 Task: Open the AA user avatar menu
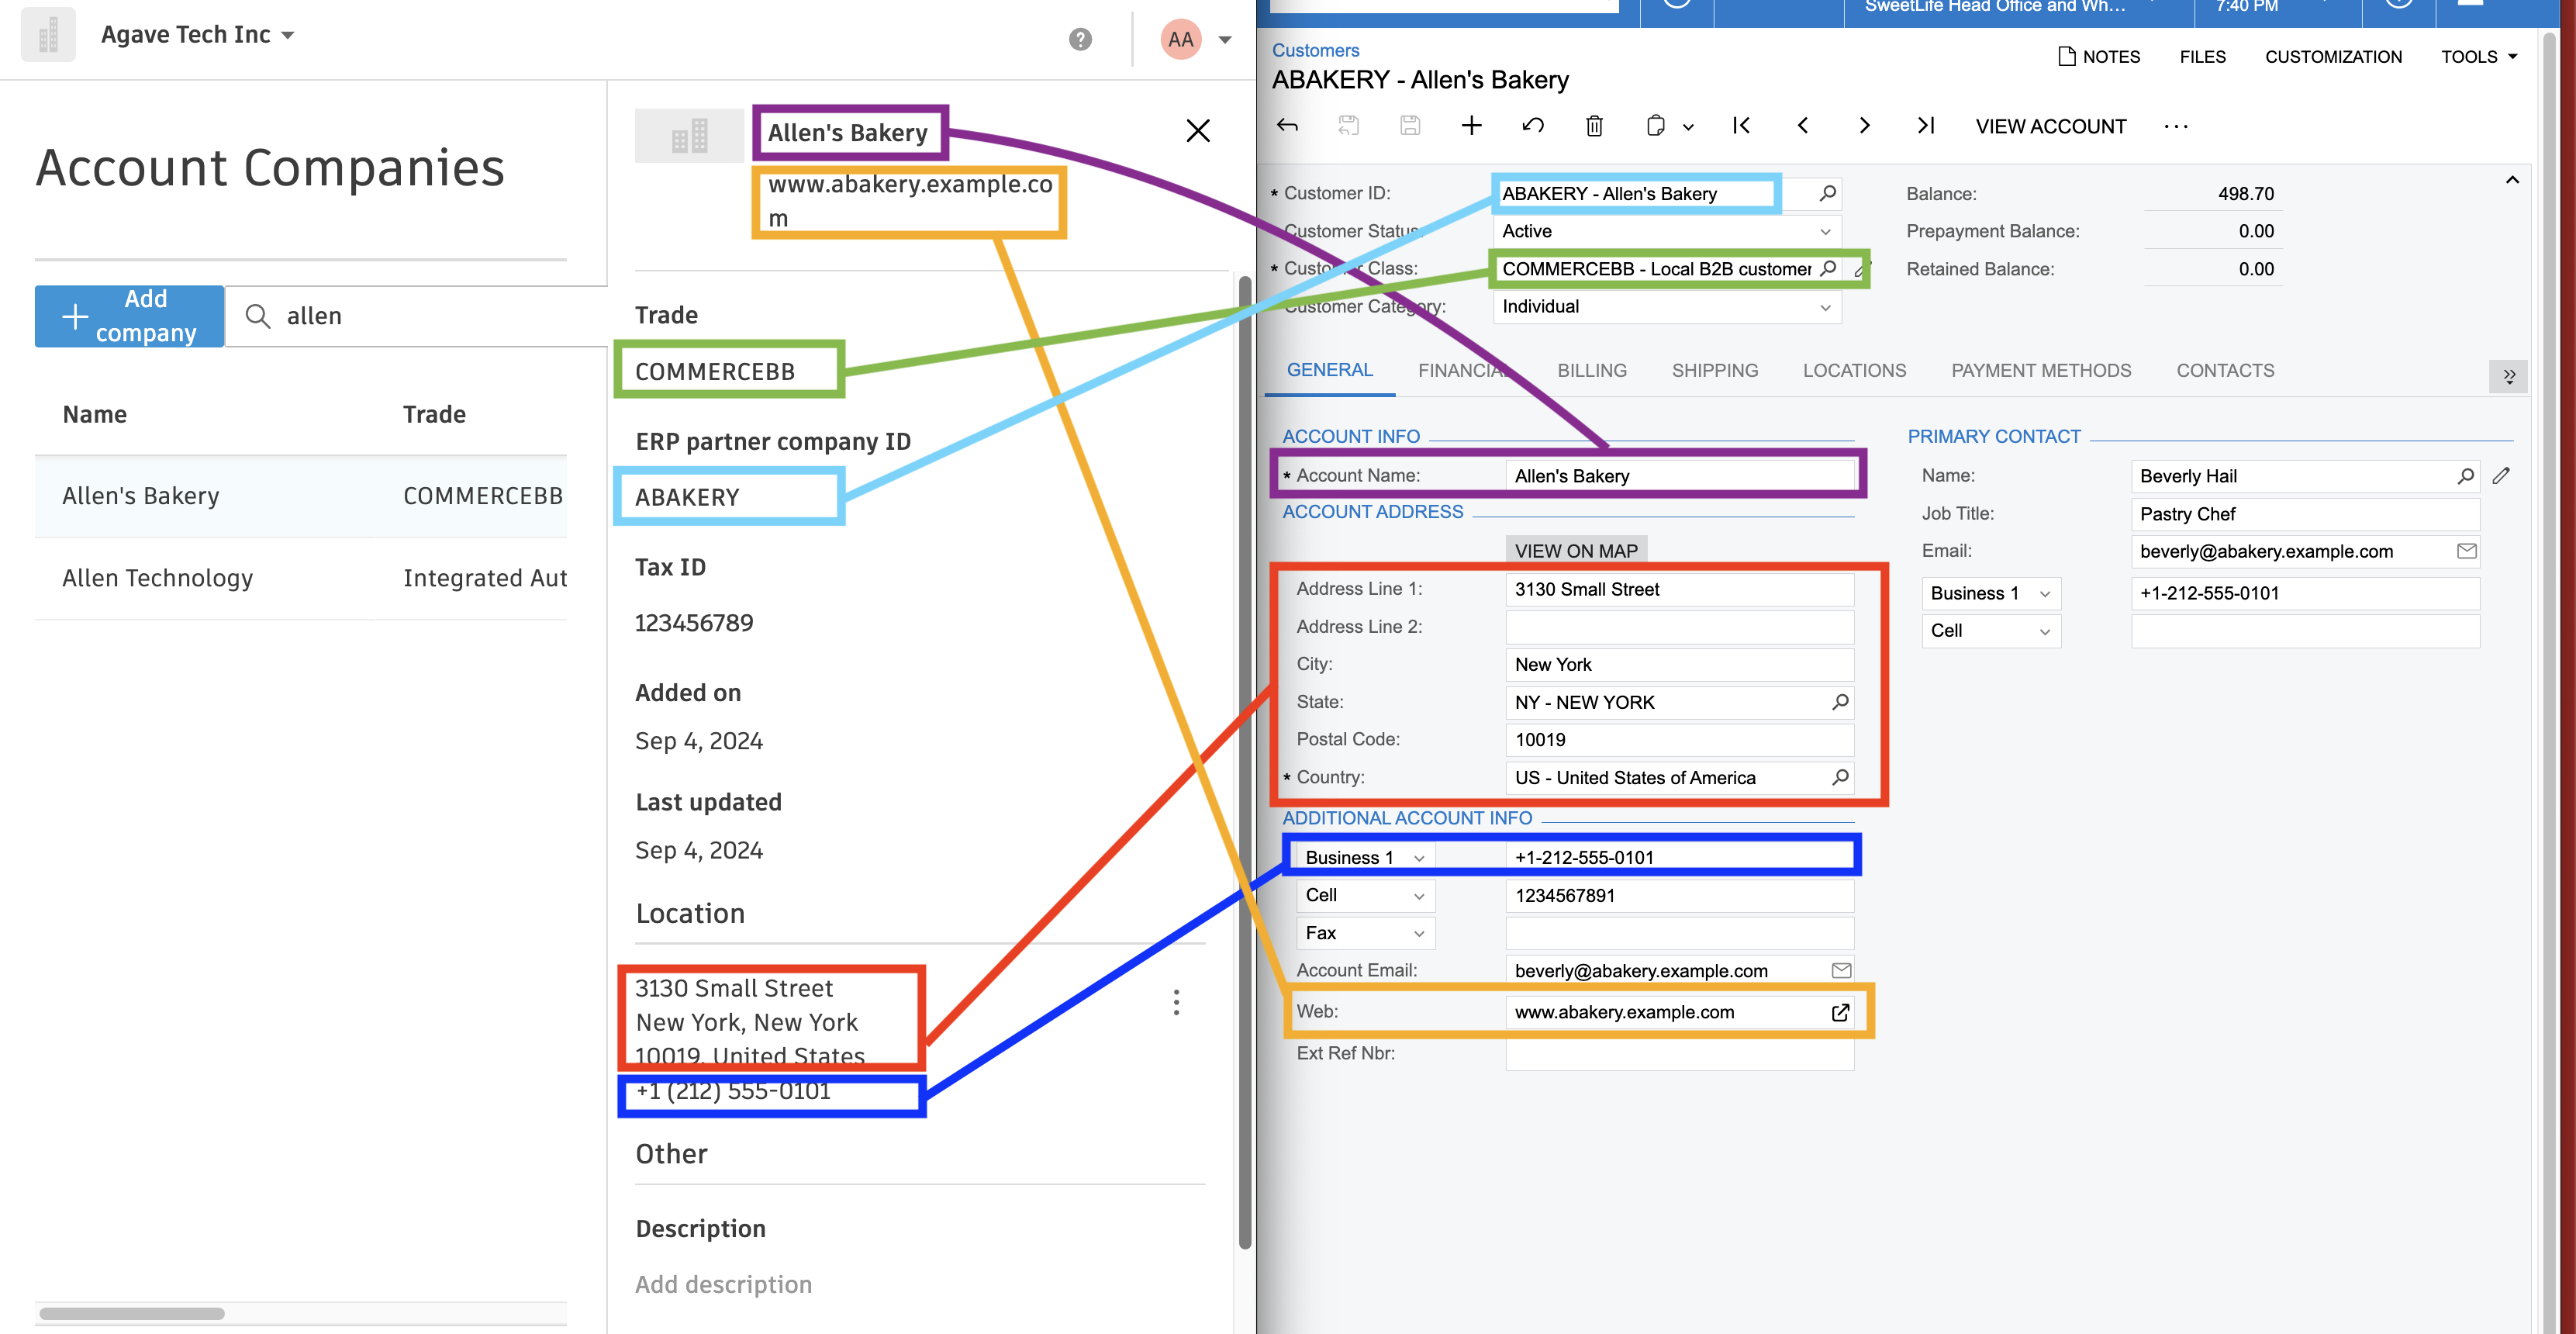[x=1196, y=39]
